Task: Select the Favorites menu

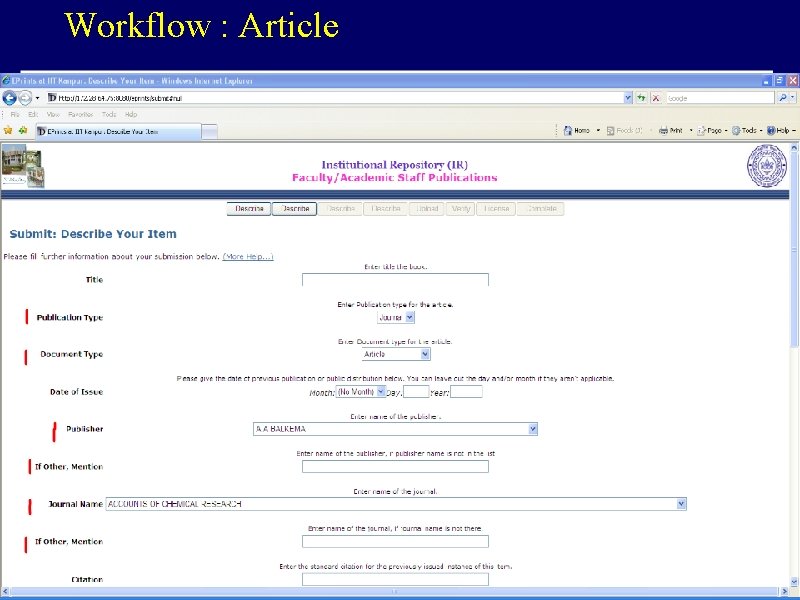Action: click(x=80, y=115)
